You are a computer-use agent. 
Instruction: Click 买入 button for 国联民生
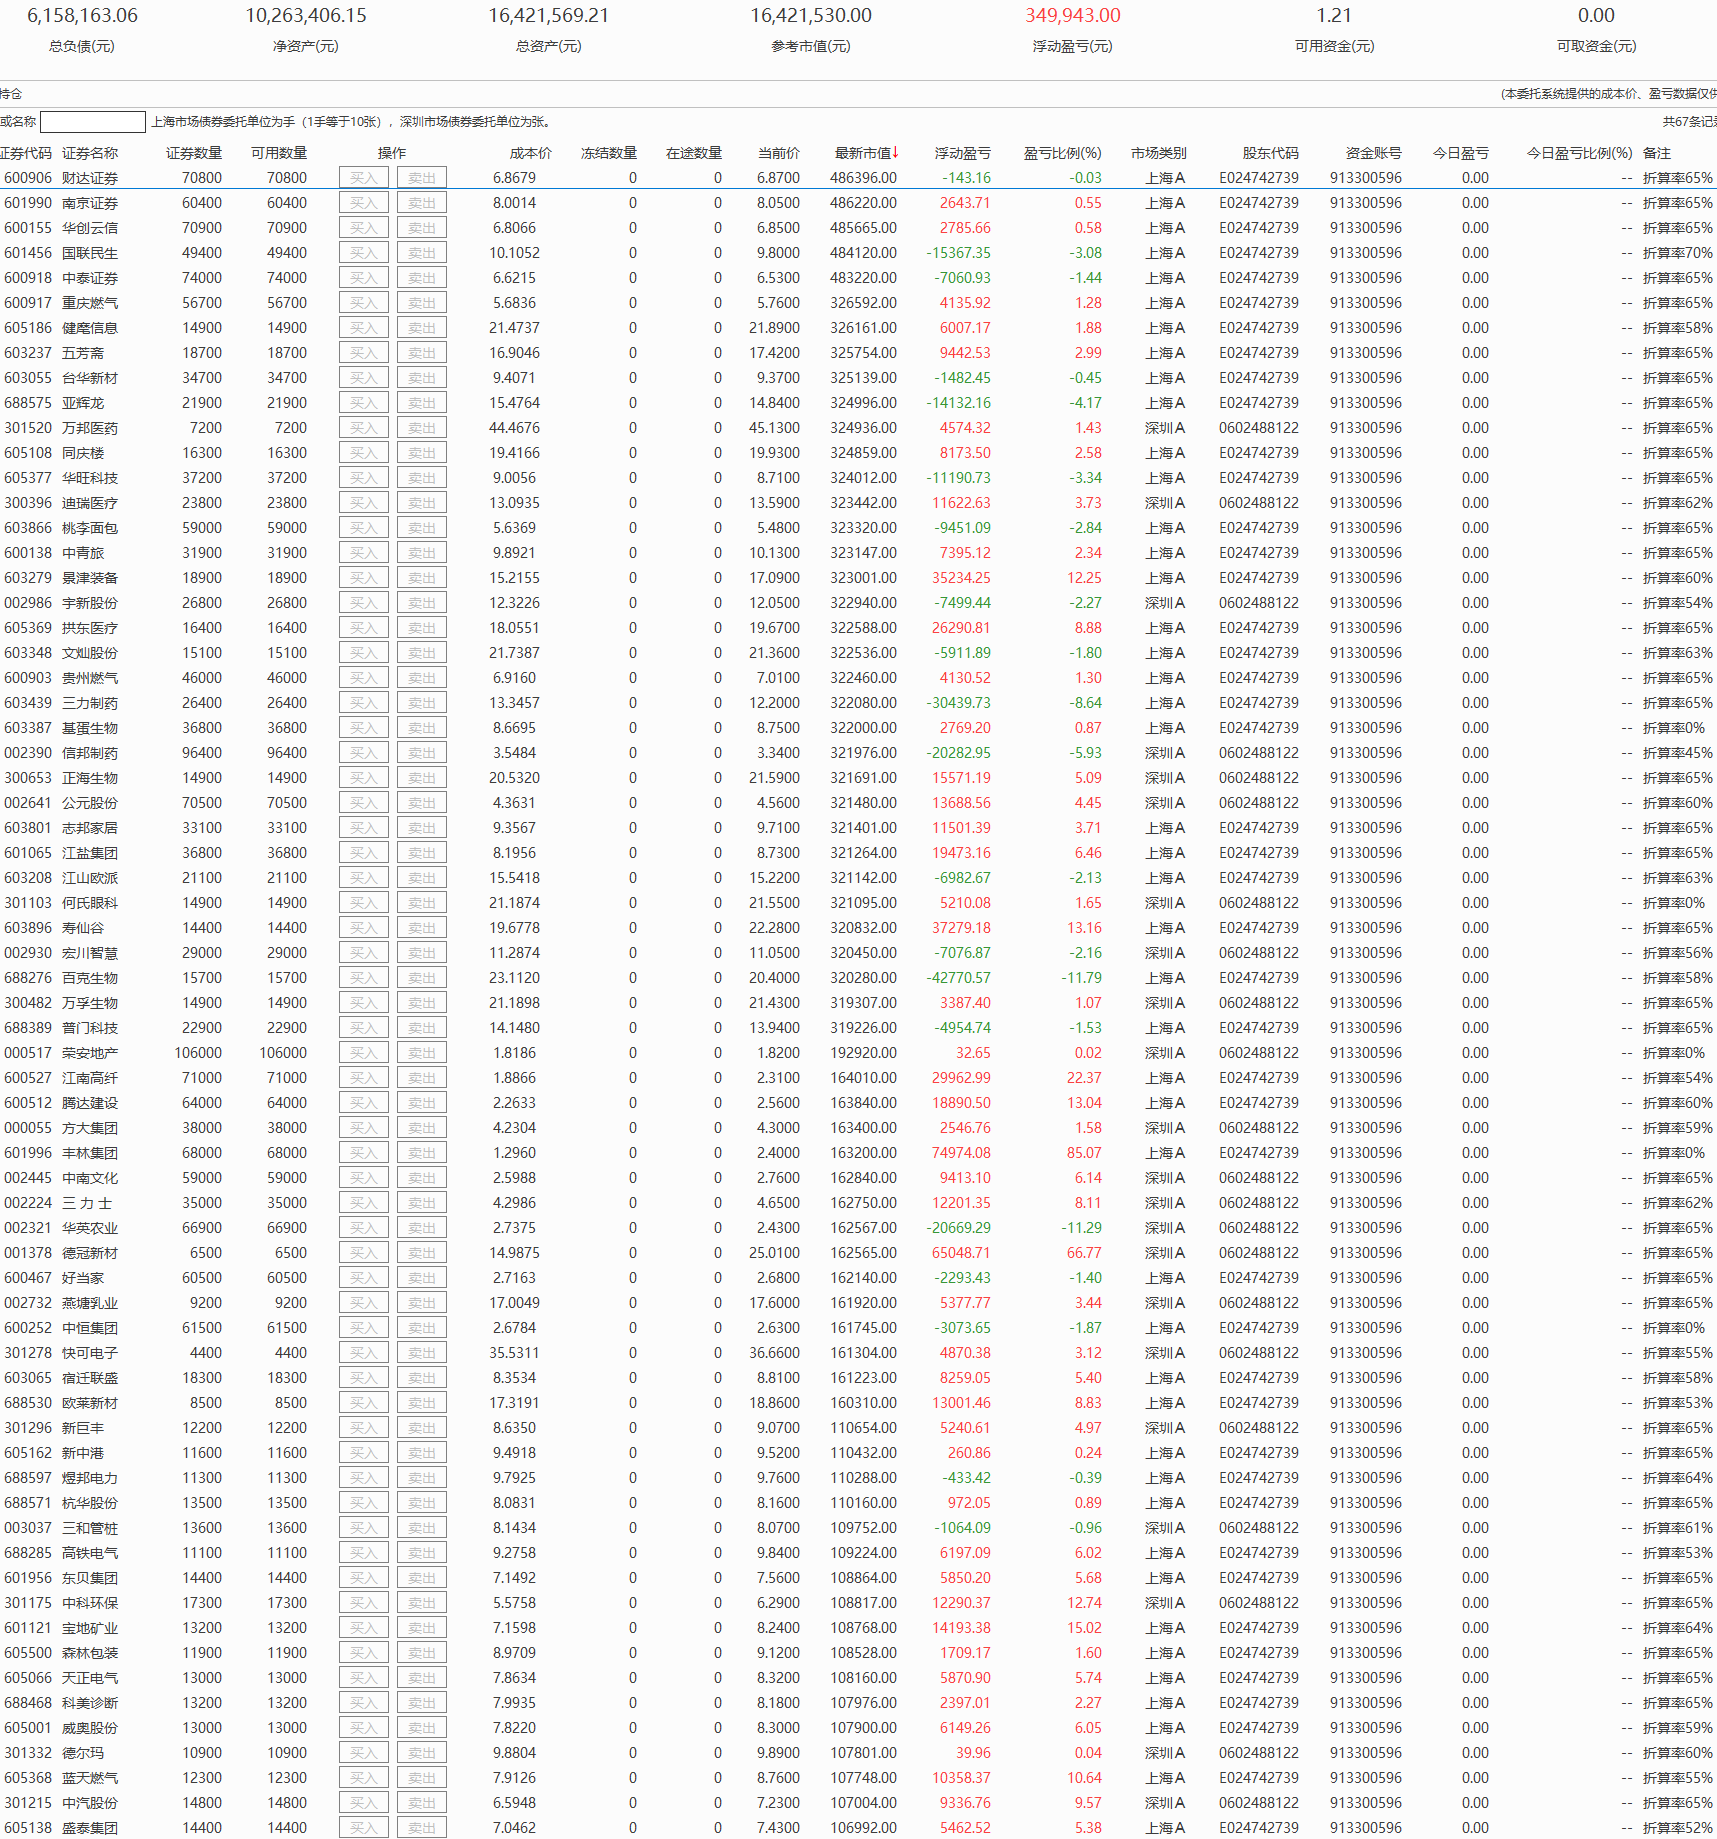point(363,253)
